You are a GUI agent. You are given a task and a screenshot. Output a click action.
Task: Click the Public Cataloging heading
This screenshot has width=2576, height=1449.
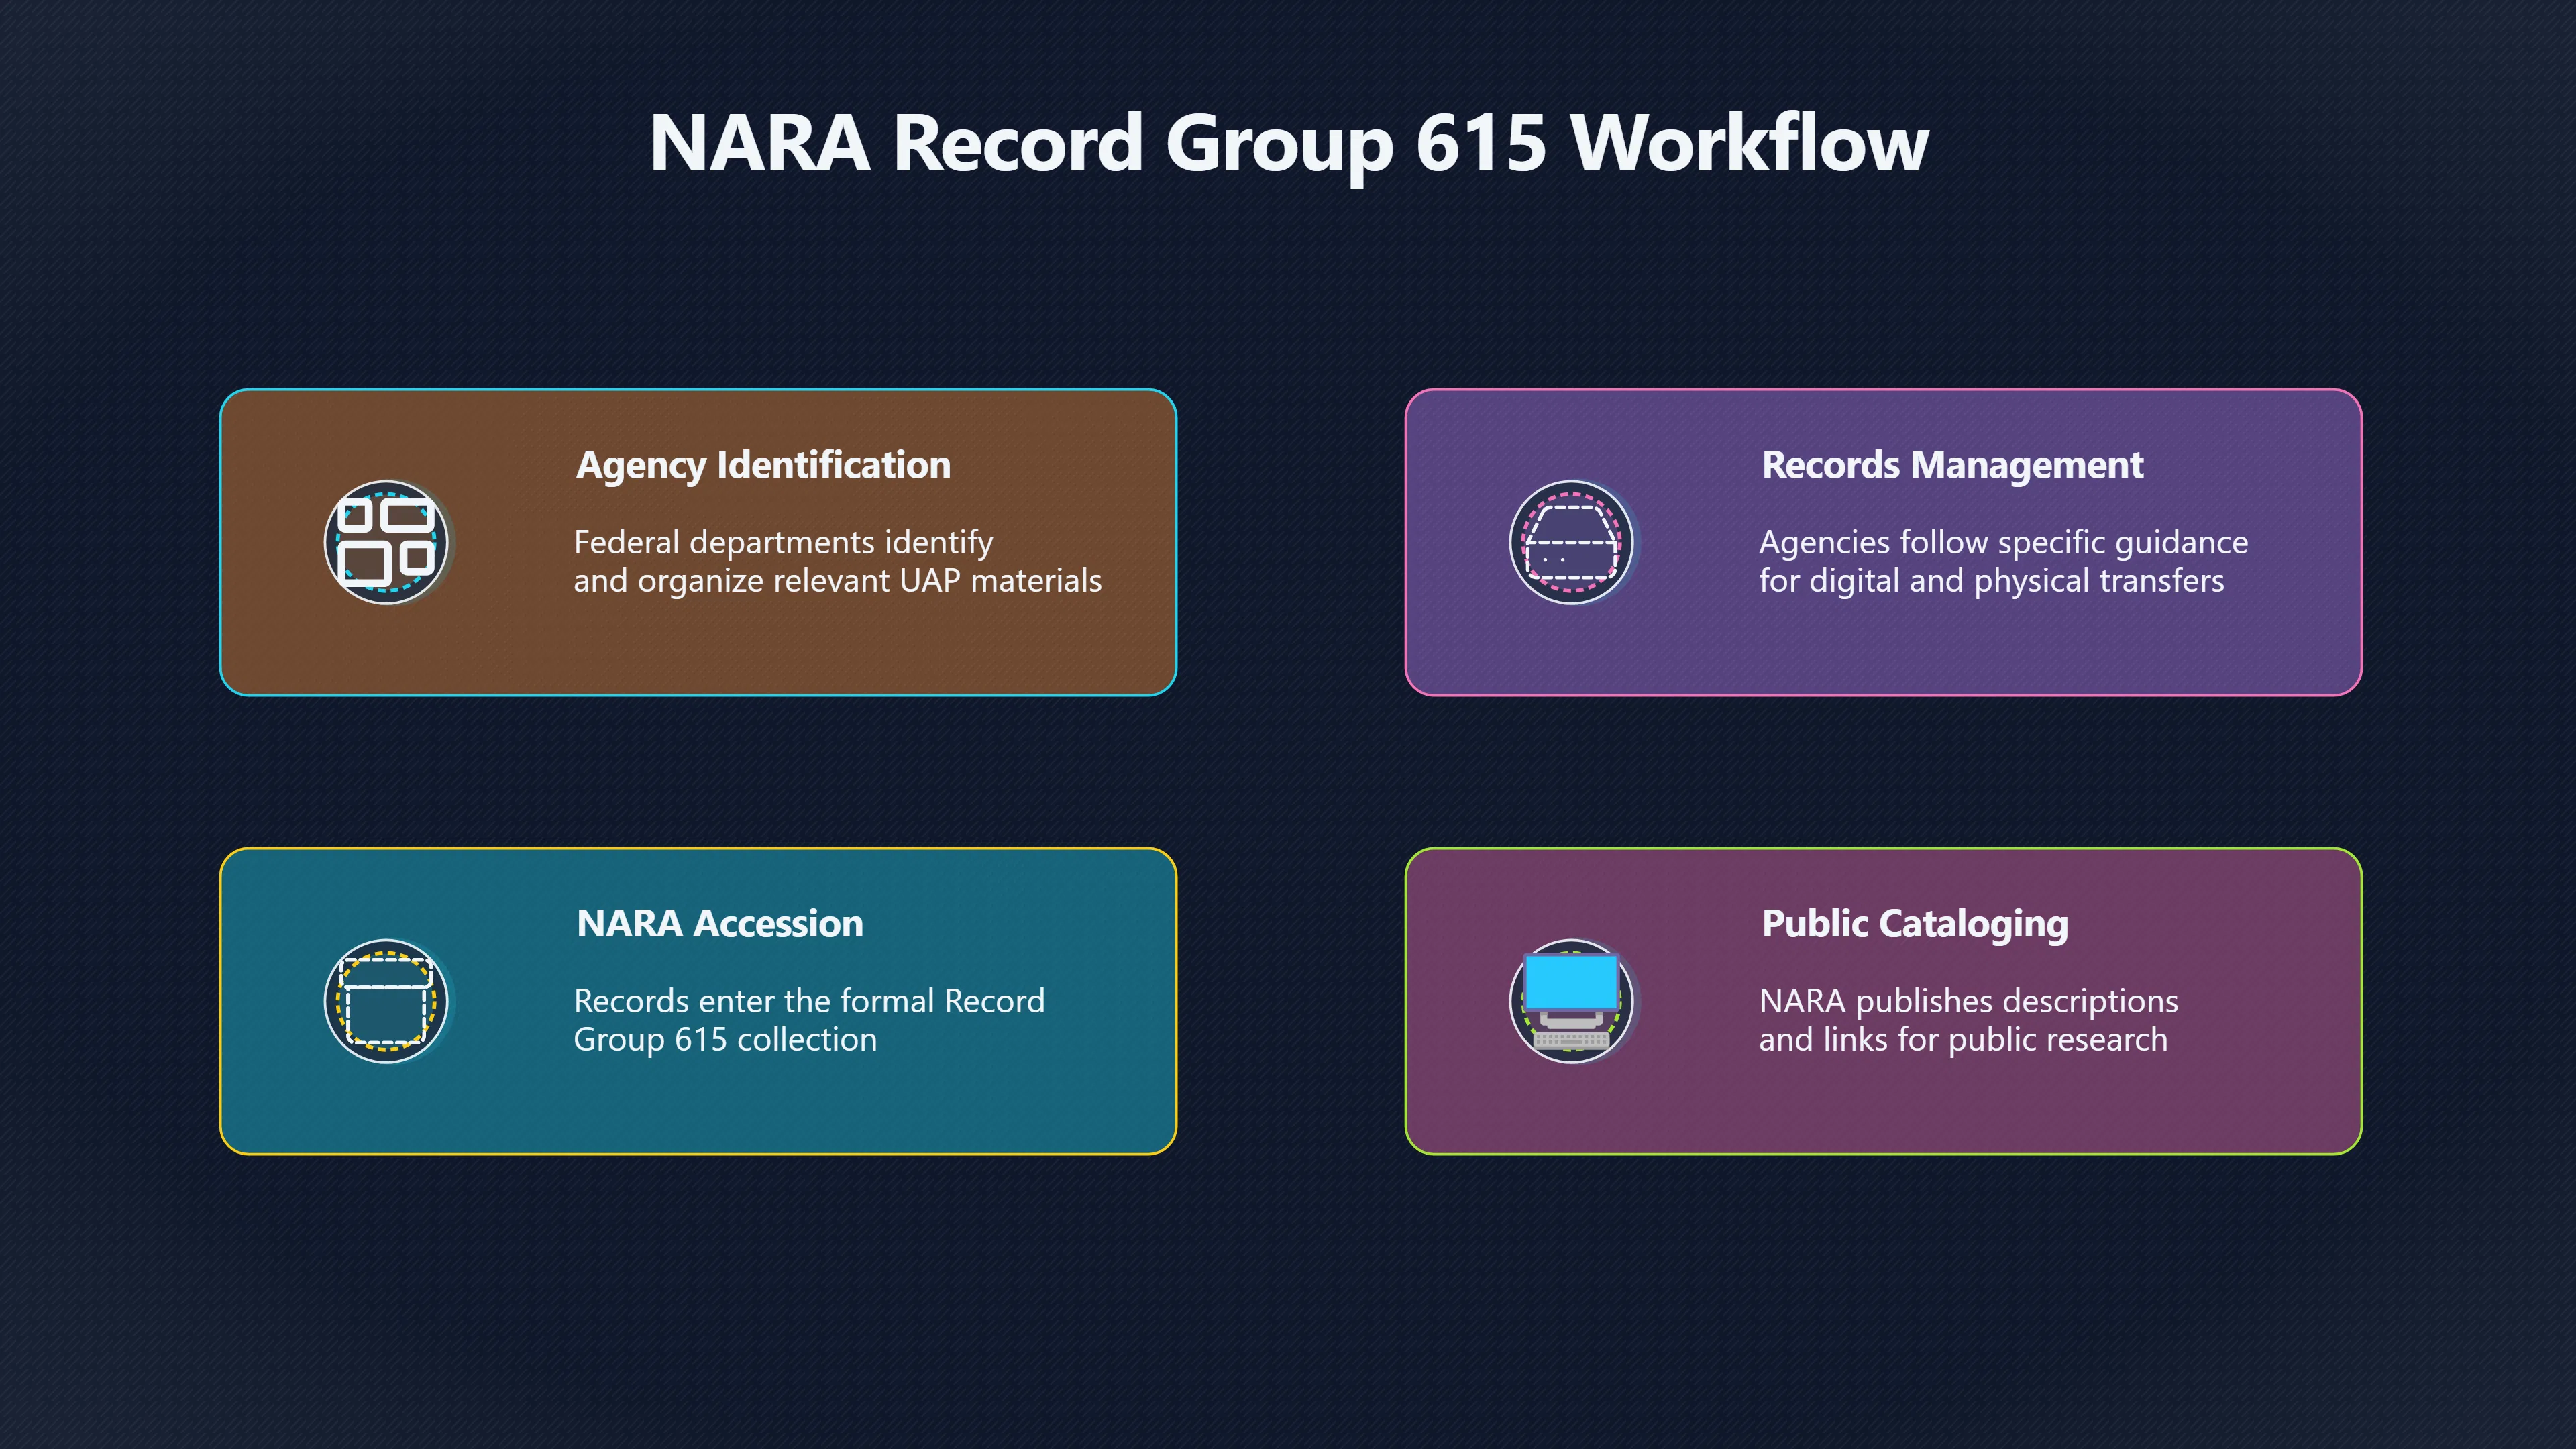(x=1914, y=924)
